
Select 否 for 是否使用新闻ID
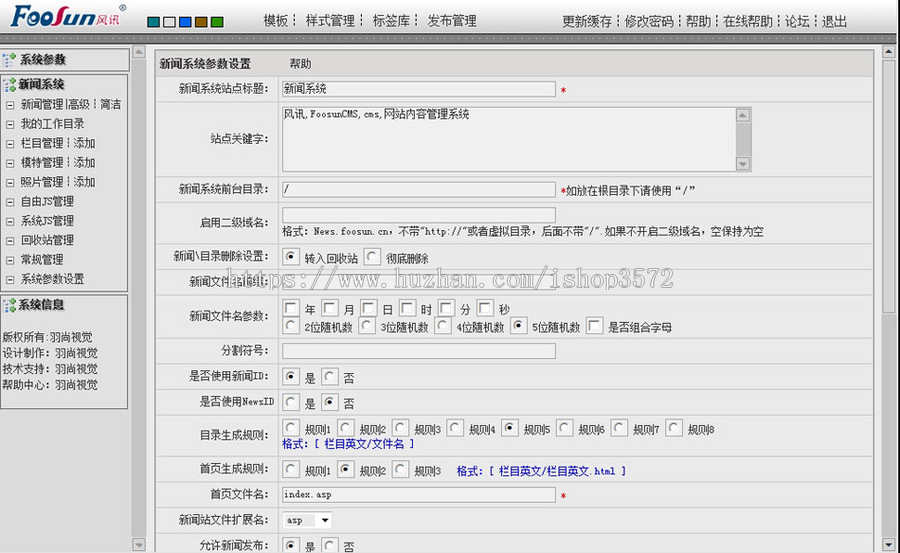pyautogui.click(x=329, y=377)
